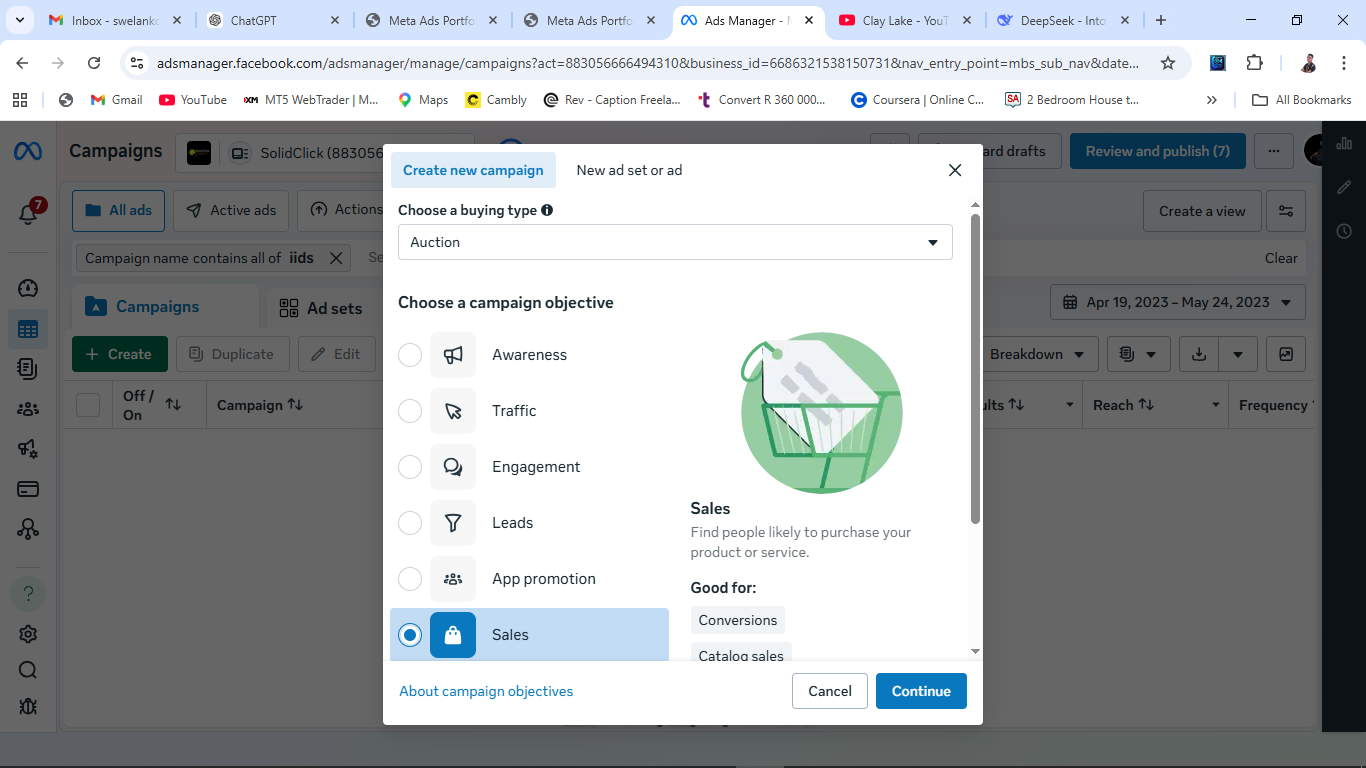Click the Traffic cursor icon
The image size is (1366, 768).
pos(453,411)
